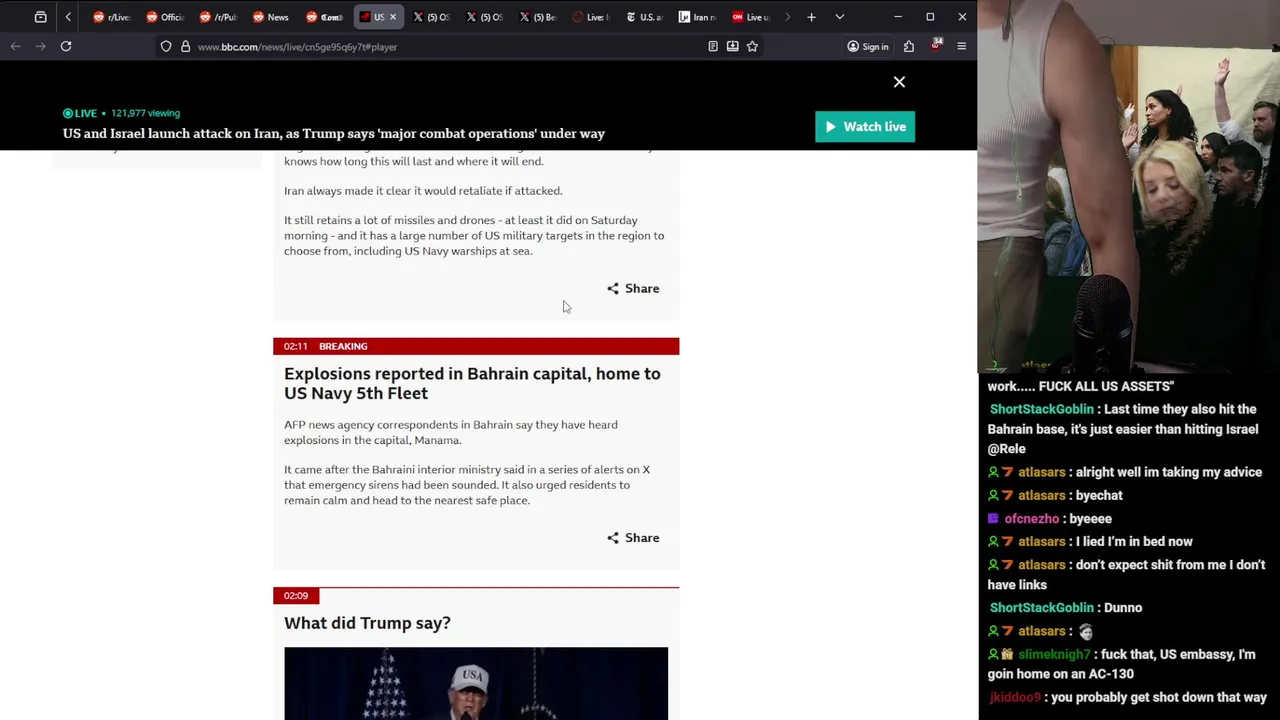Switch to the Reddit 'Officia' tab
This screenshot has height=720, width=1280.
click(164, 17)
